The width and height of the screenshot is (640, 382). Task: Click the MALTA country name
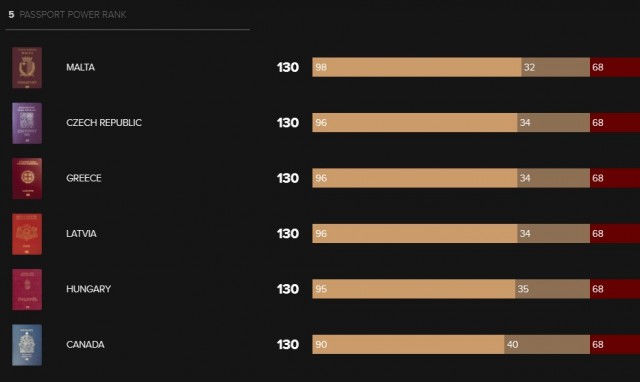80,67
